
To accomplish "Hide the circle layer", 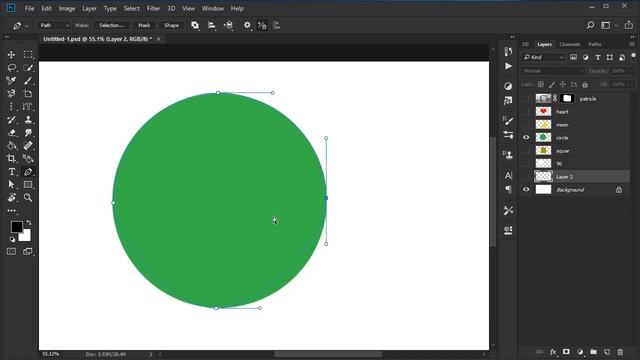I will (526, 138).
